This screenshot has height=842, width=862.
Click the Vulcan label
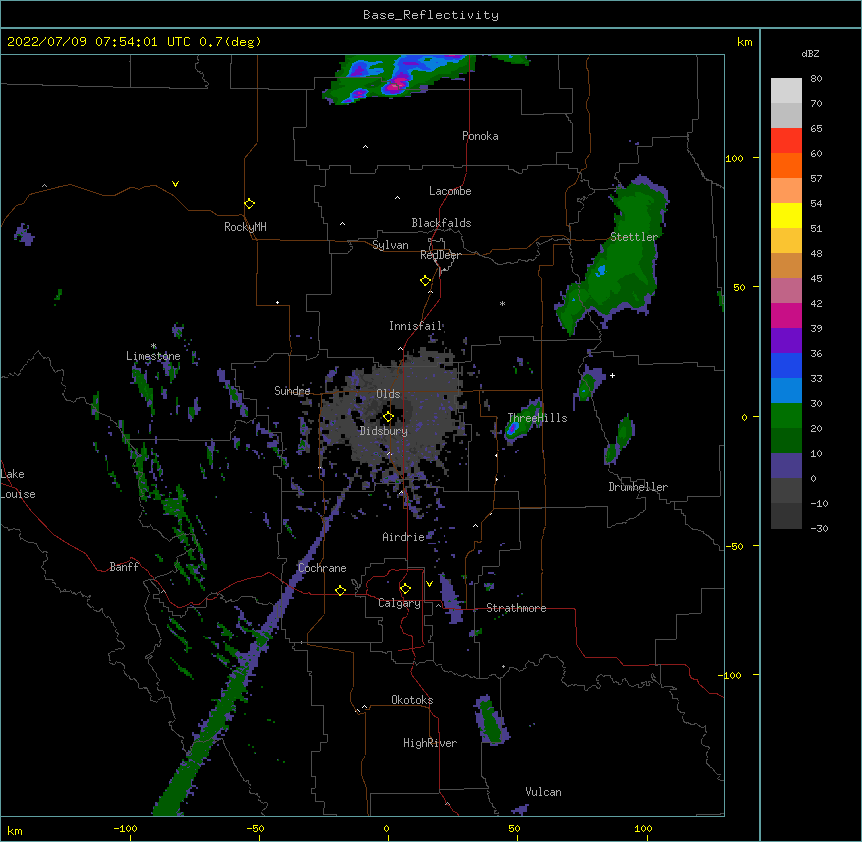543,792
